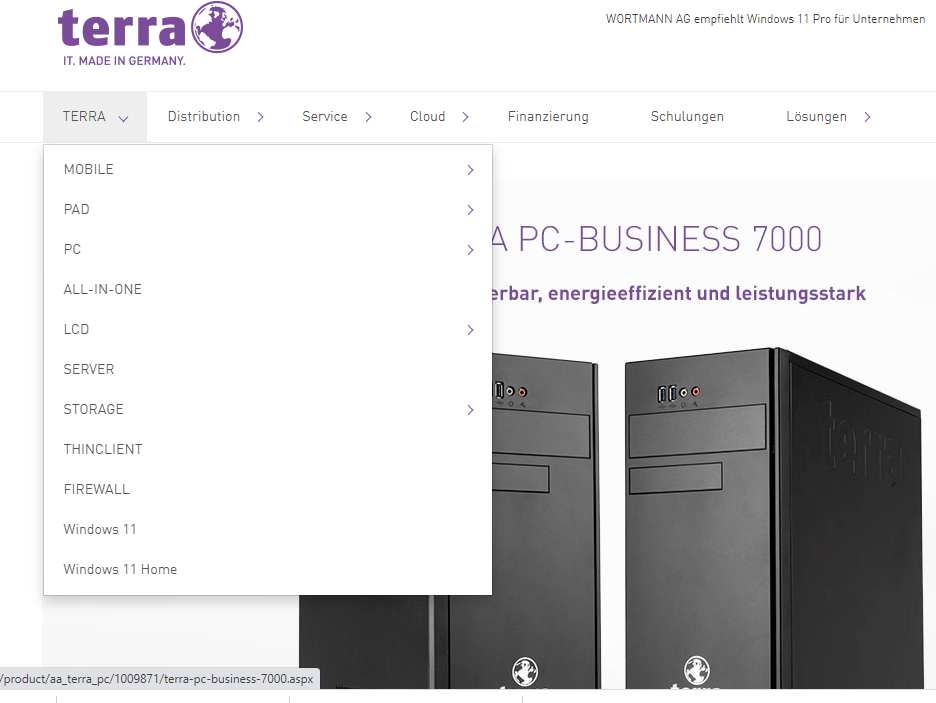The image size is (936, 703).
Task: Click the 'energieeffizient und leistungsstark' subtitle
Action: pos(678,294)
